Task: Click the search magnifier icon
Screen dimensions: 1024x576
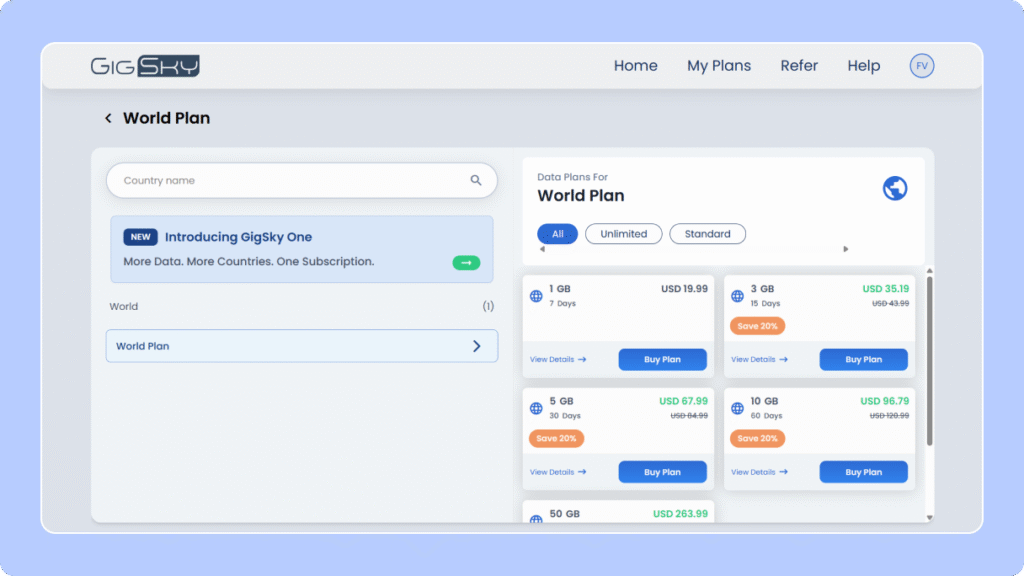Action: [476, 181]
